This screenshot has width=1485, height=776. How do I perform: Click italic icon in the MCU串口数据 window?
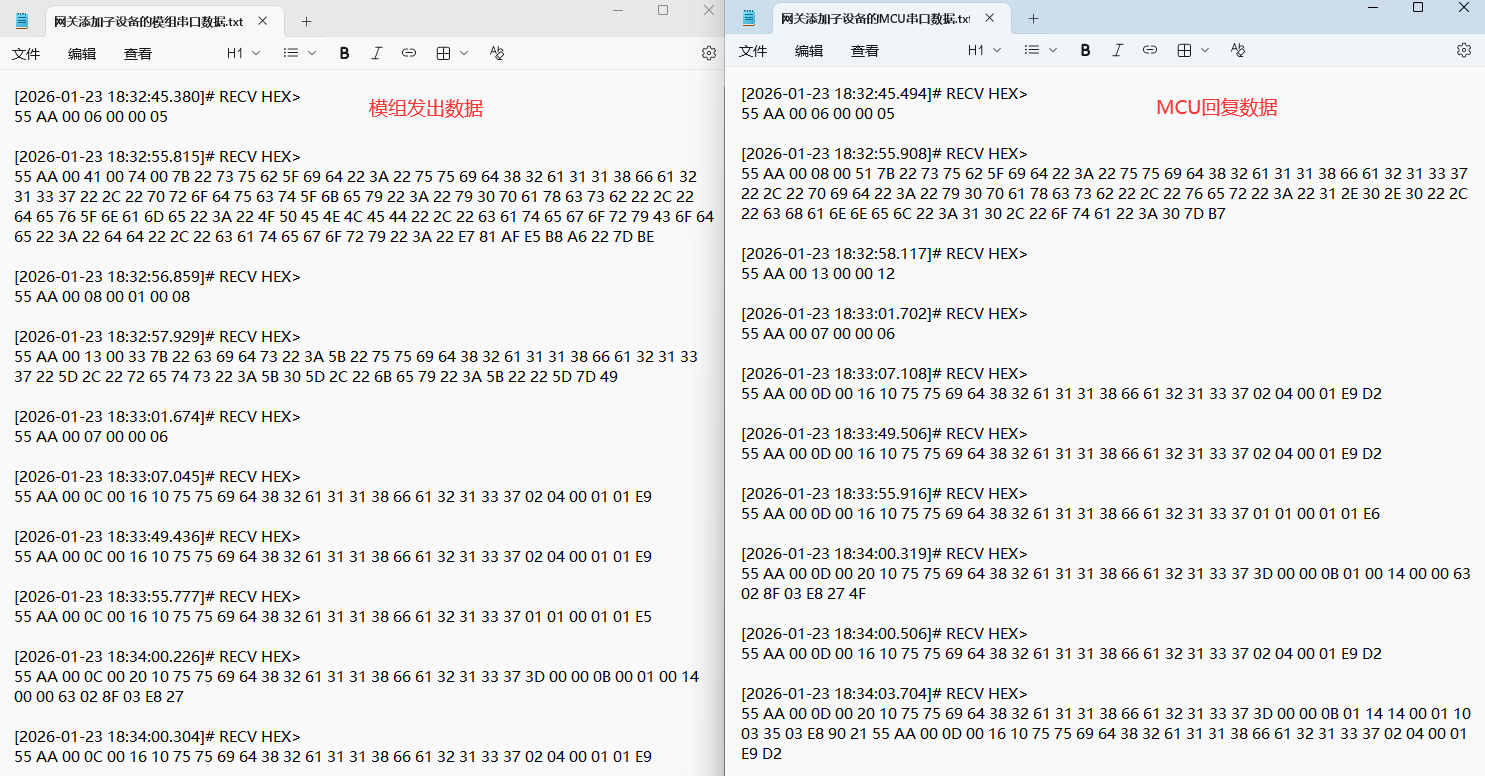(1117, 50)
